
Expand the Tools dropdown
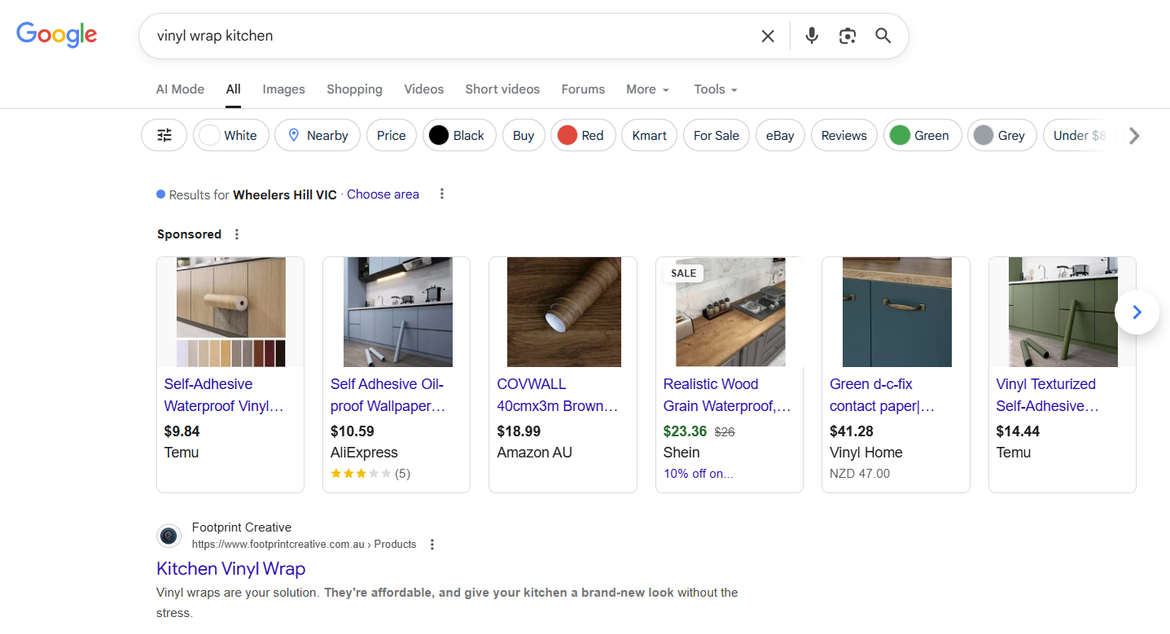tap(715, 89)
